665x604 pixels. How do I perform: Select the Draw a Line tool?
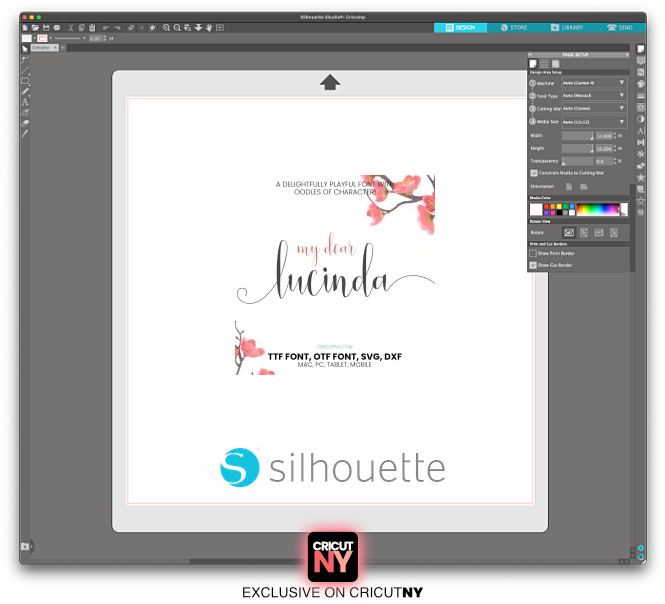pos(25,70)
